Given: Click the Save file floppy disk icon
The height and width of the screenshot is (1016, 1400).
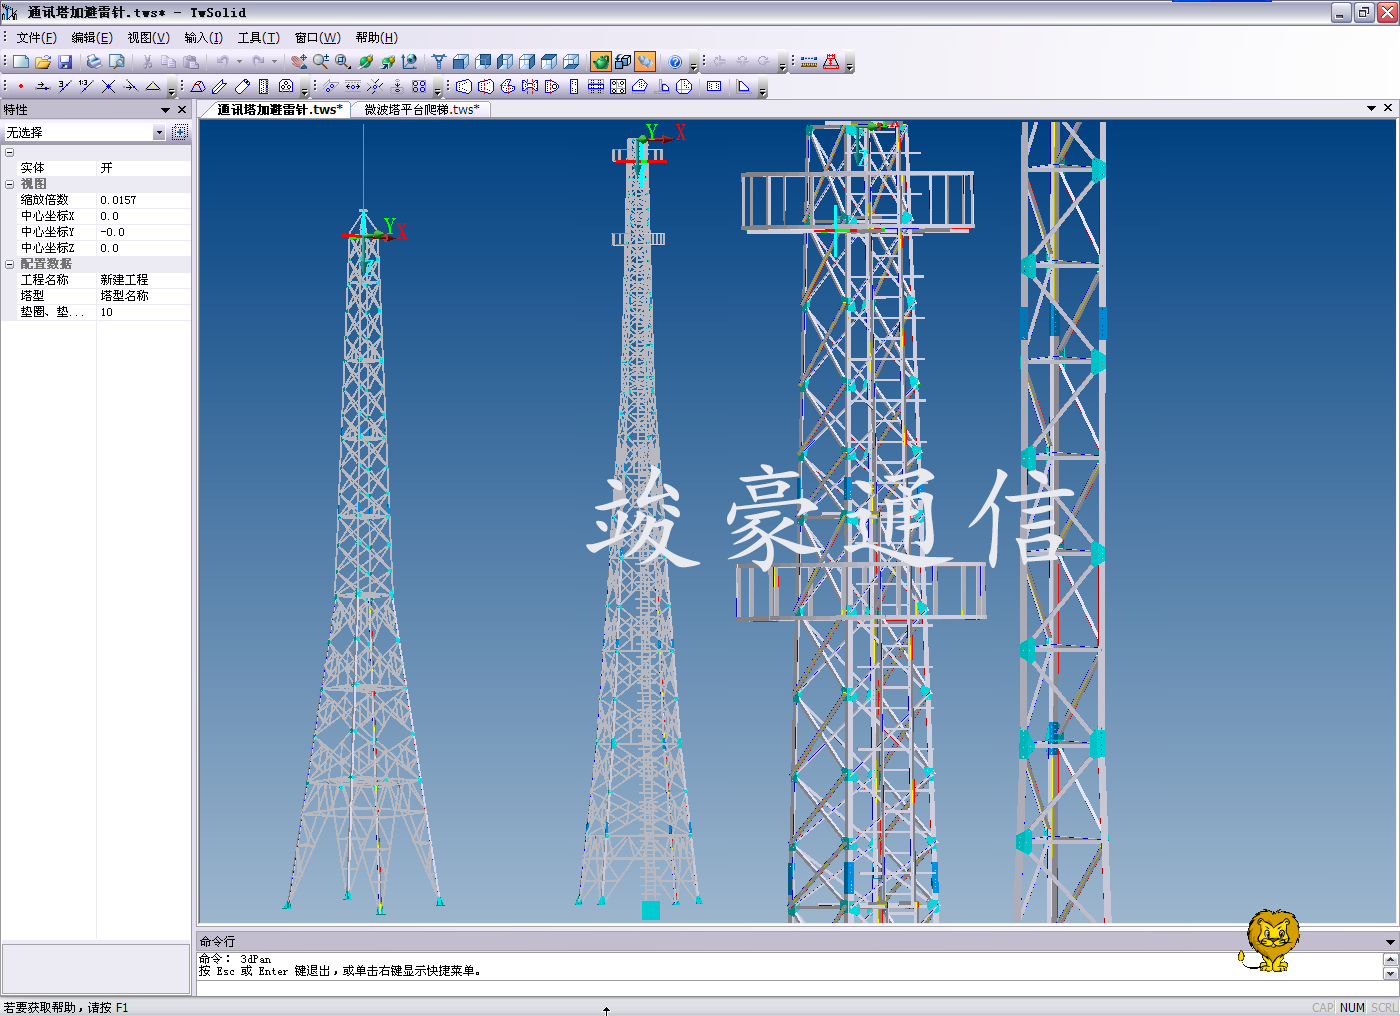Looking at the screenshot, I should click(x=65, y=62).
